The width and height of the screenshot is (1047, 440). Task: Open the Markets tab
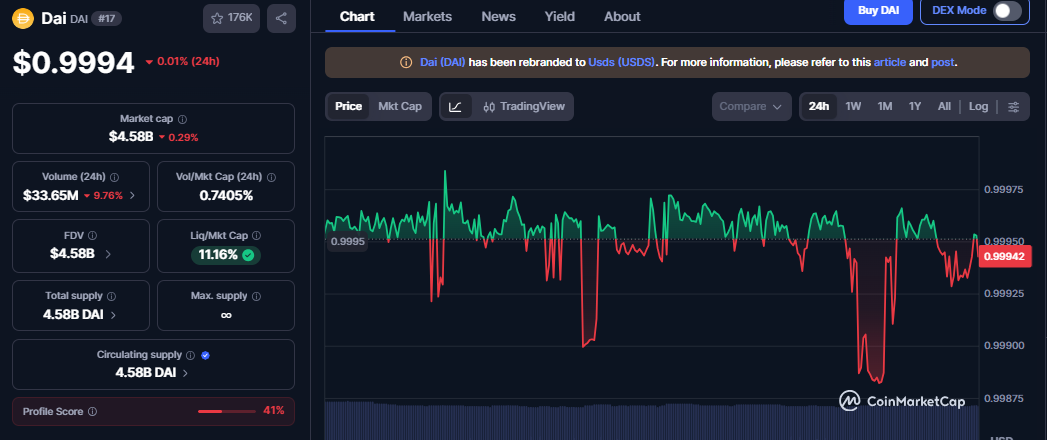coord(427,17)
